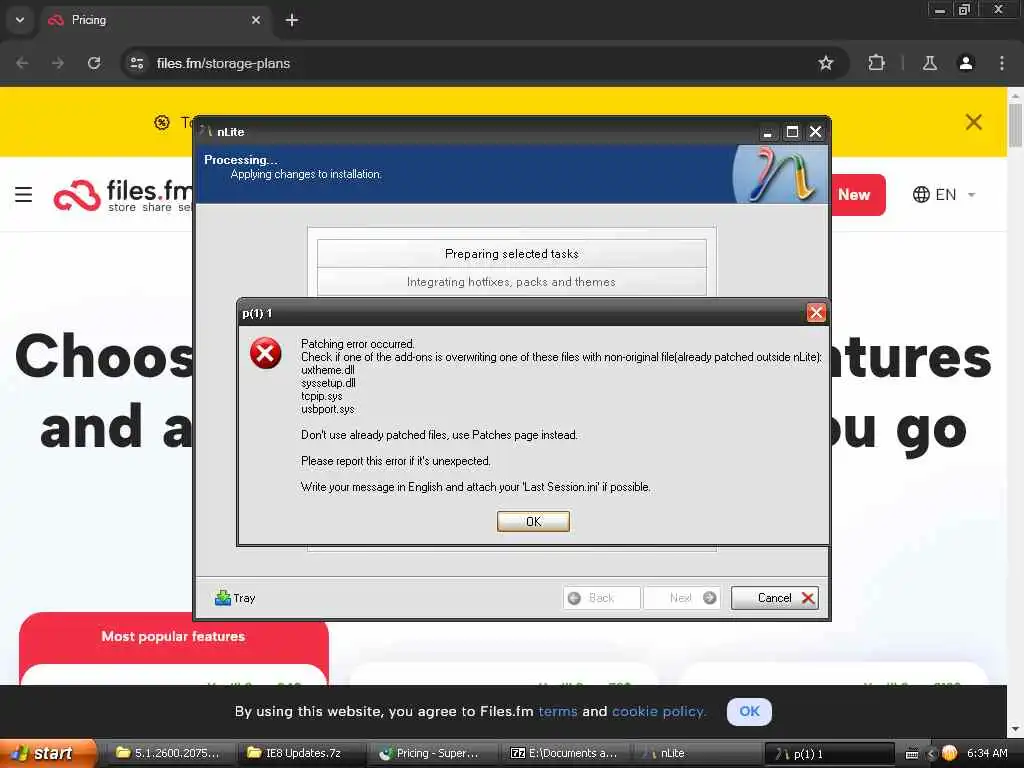The width and height of the screenshot is (1024, 768).
Task: Close the Pricing tab
Action: (256, 20)
